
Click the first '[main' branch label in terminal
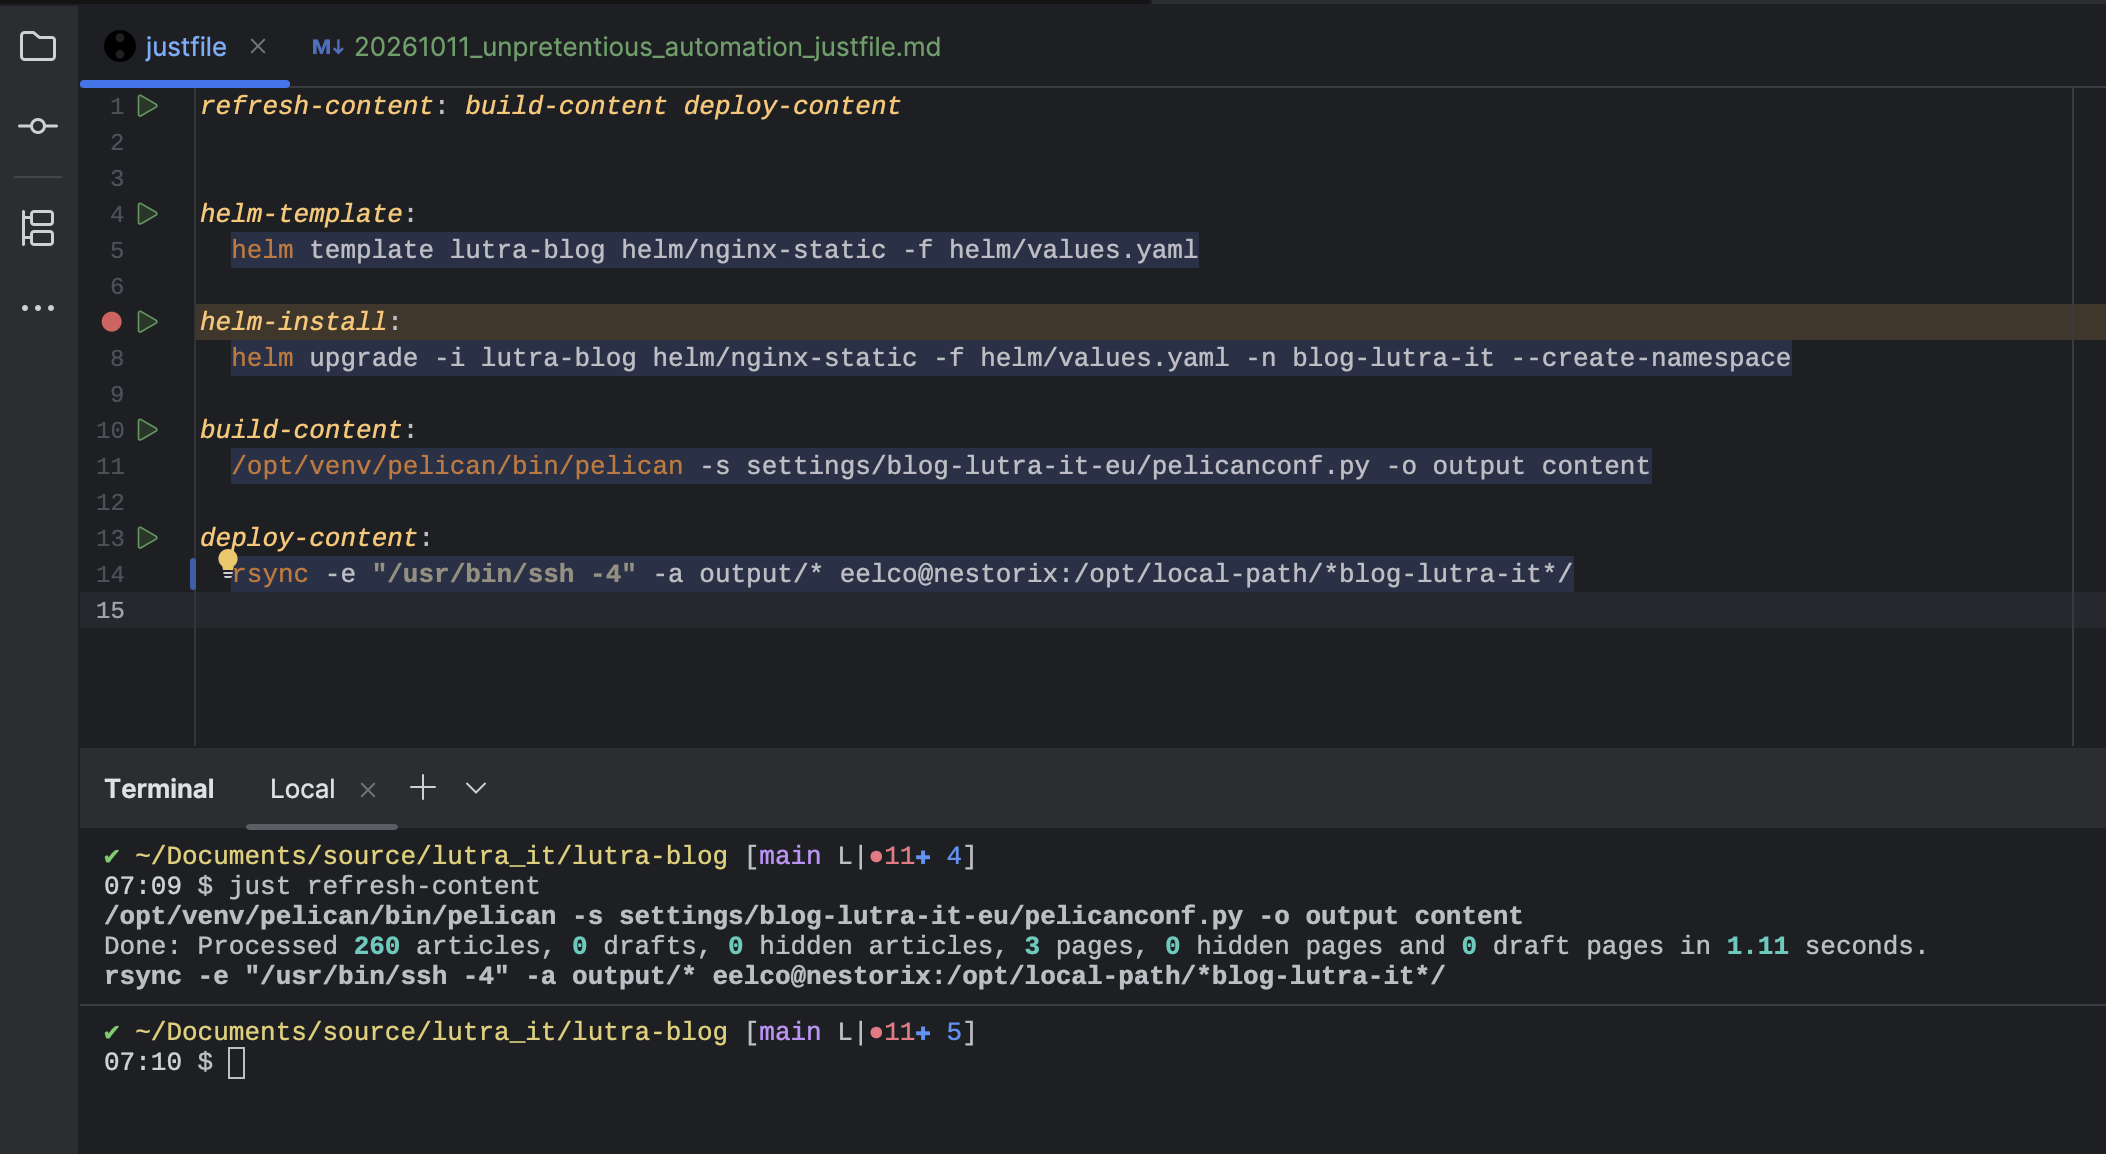(783, 856)
